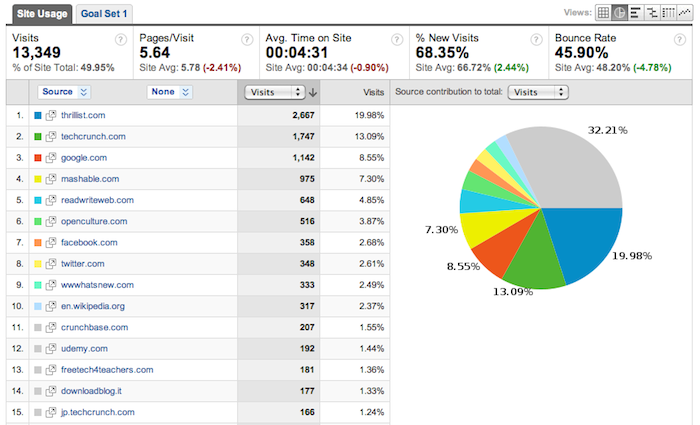Click the blue thrillist.com color swatch
Screen dimensions: 700x425
(38, 116)
